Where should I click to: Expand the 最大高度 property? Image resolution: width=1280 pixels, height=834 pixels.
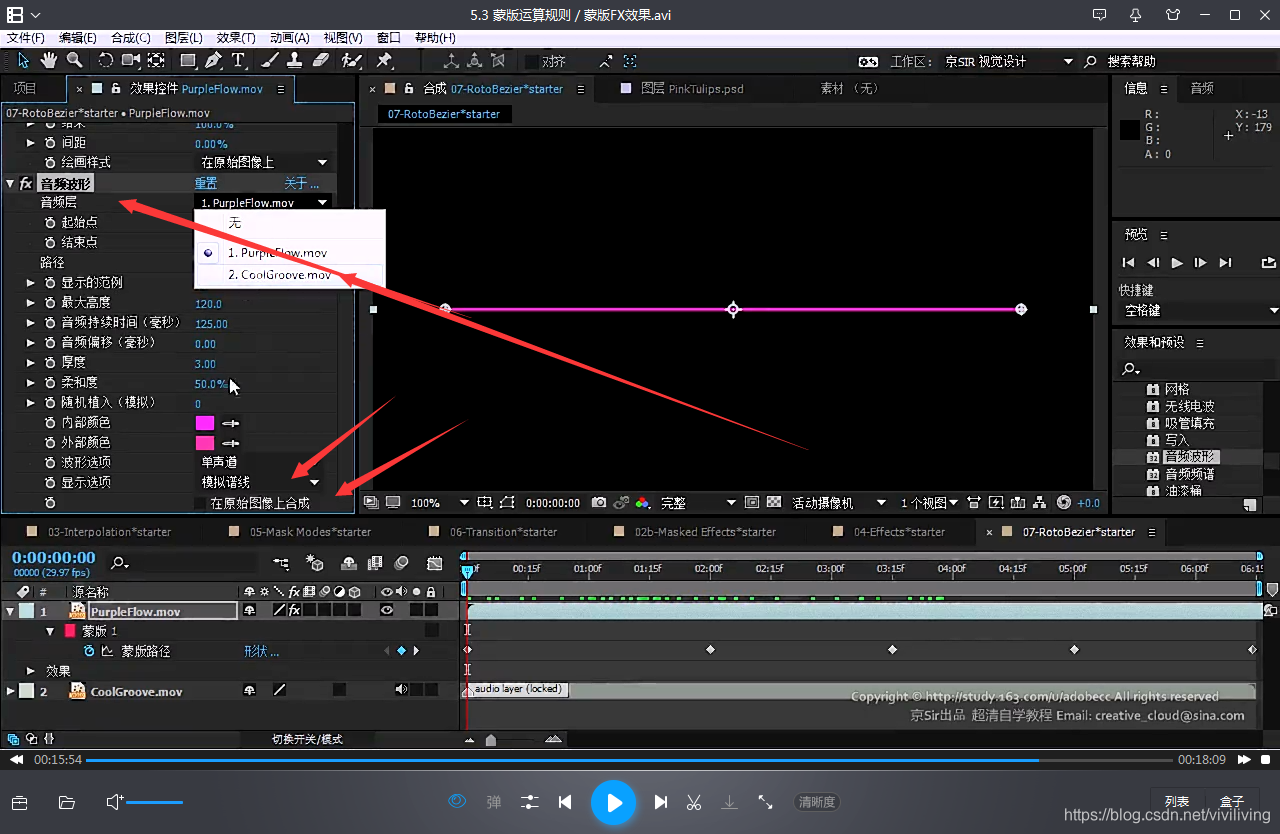click(x=31, y=302)
